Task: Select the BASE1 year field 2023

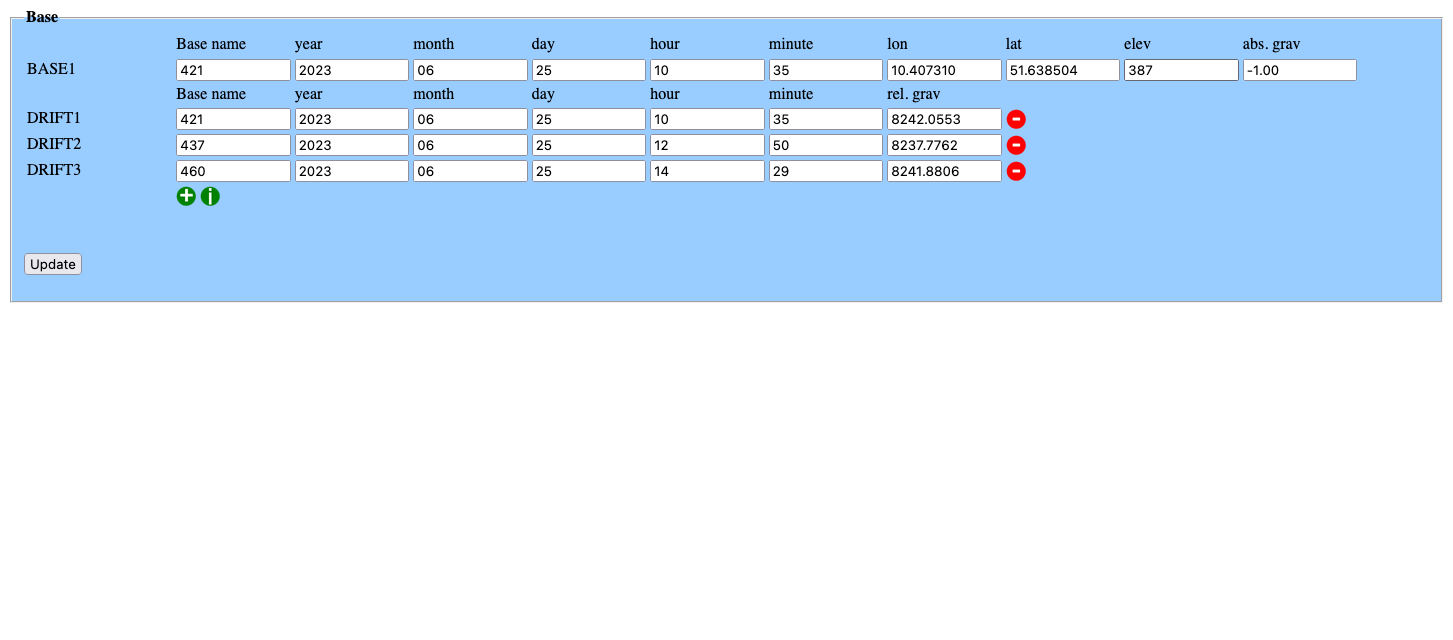Action: (x=351, y=70)
